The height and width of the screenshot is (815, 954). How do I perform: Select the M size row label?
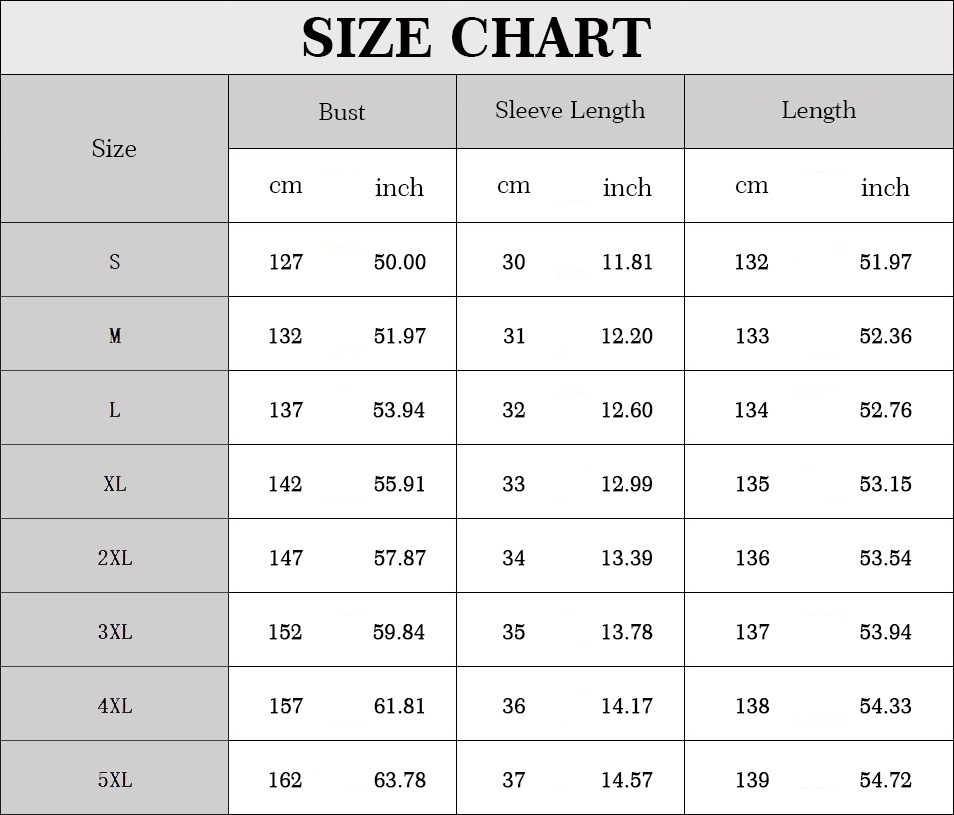[x=115, y=336]
